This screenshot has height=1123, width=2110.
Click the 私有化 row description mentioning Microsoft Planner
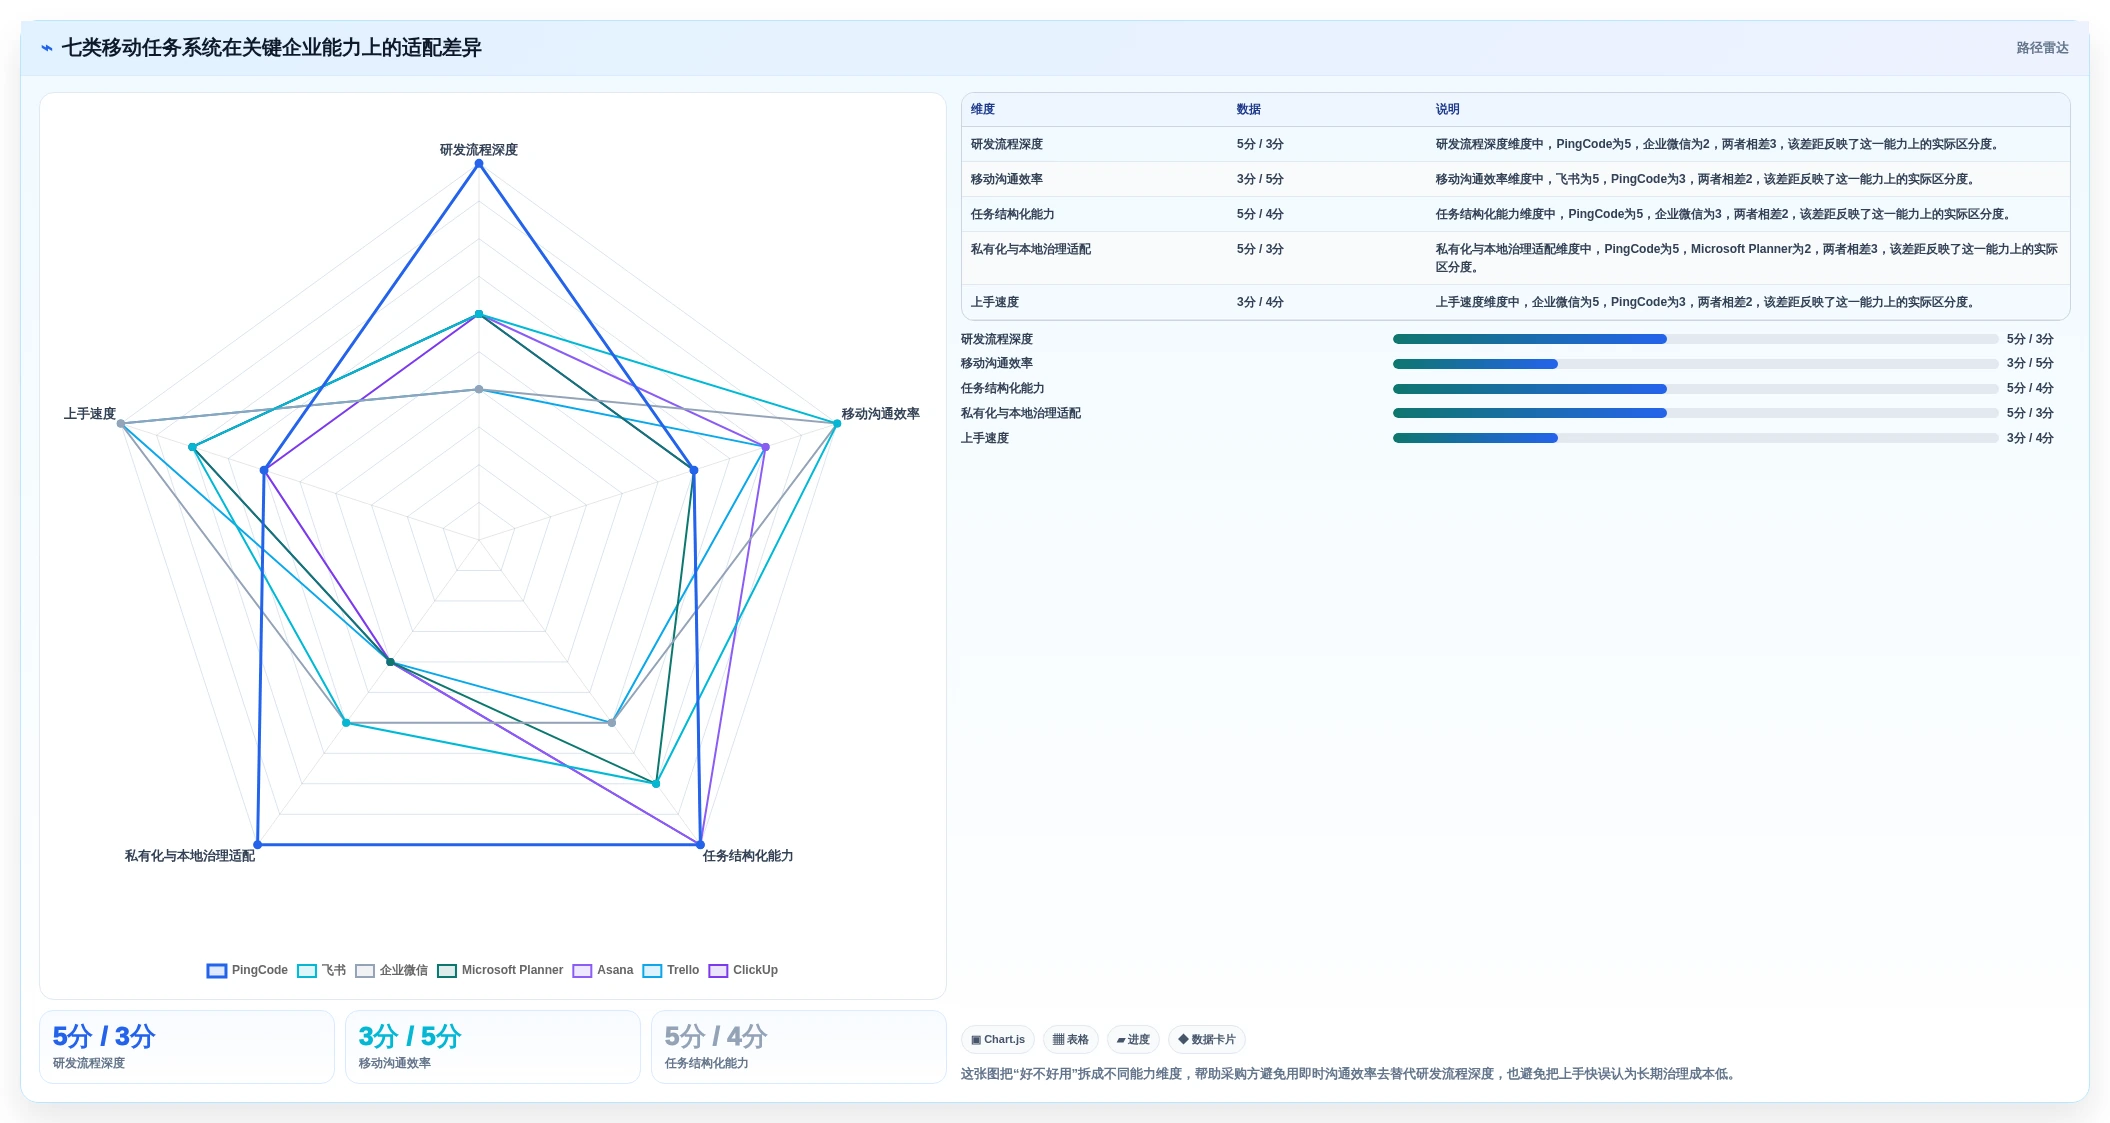[x=1747, y=258]
